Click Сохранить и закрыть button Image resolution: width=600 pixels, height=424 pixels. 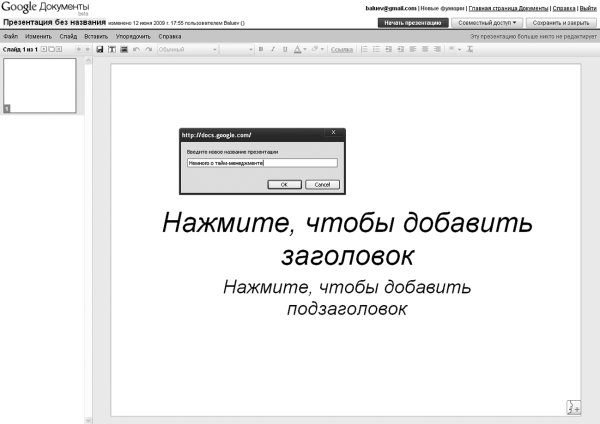(561, 23)
